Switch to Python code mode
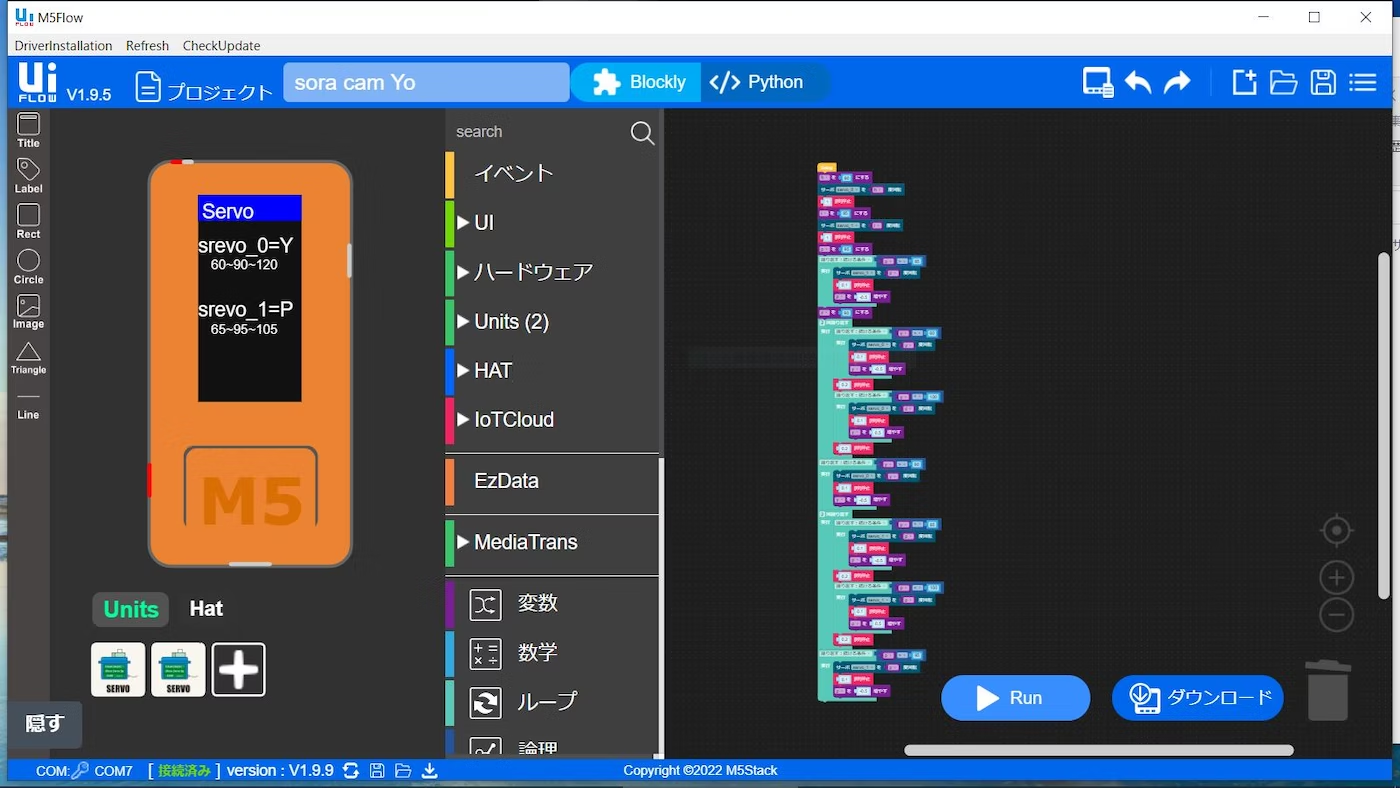This screenshot has width=1400, height=788. tap(757, 82)
